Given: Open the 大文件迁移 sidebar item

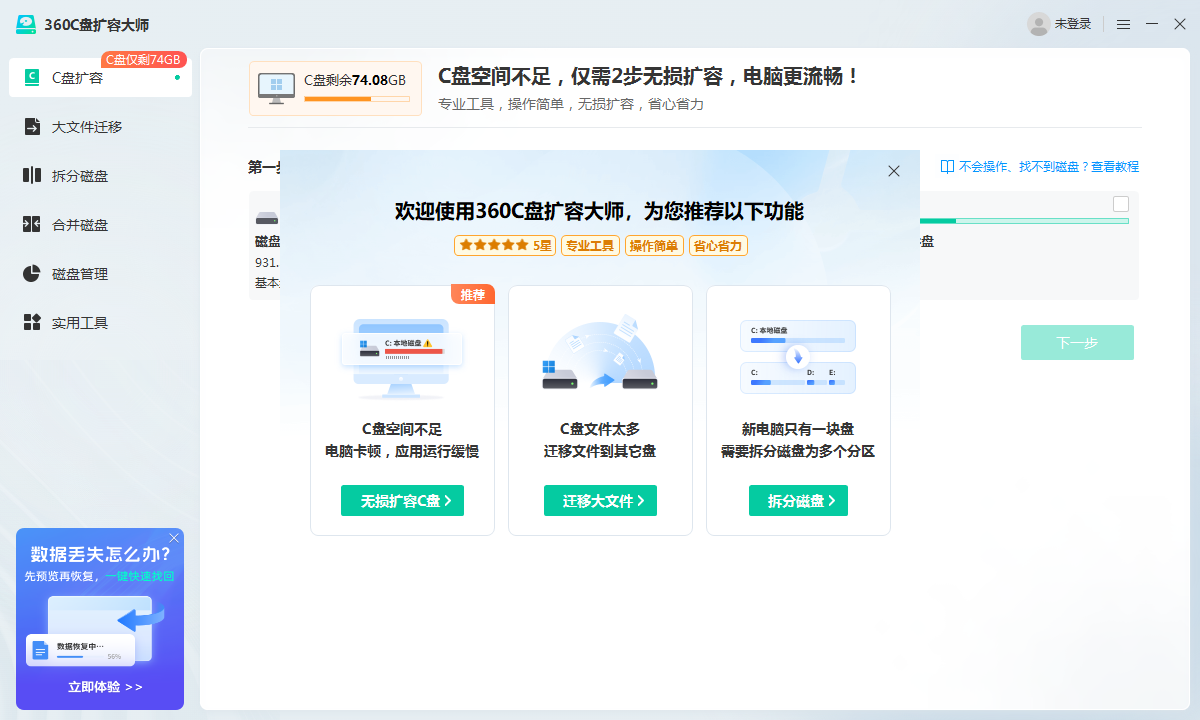Looking at the screenshot, I should 100,127.
